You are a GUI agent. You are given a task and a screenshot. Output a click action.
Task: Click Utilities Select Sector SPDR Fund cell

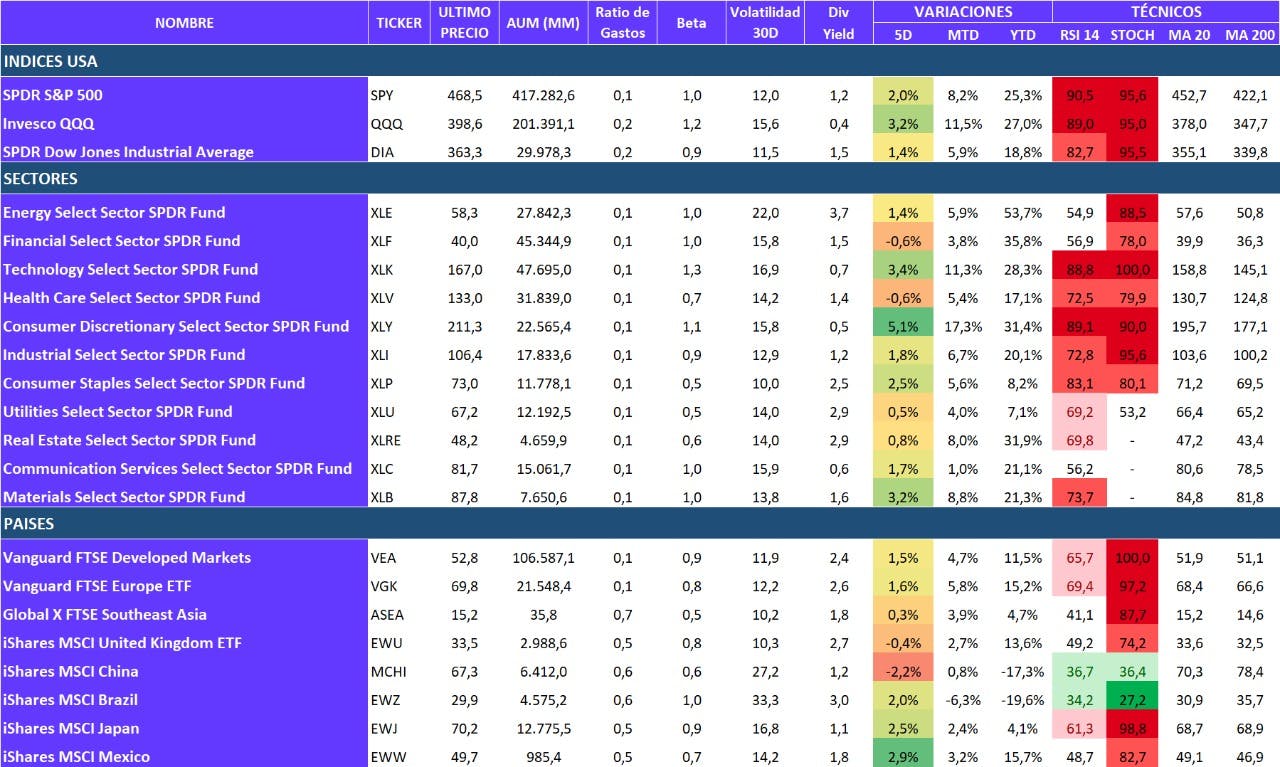[184, 412]
